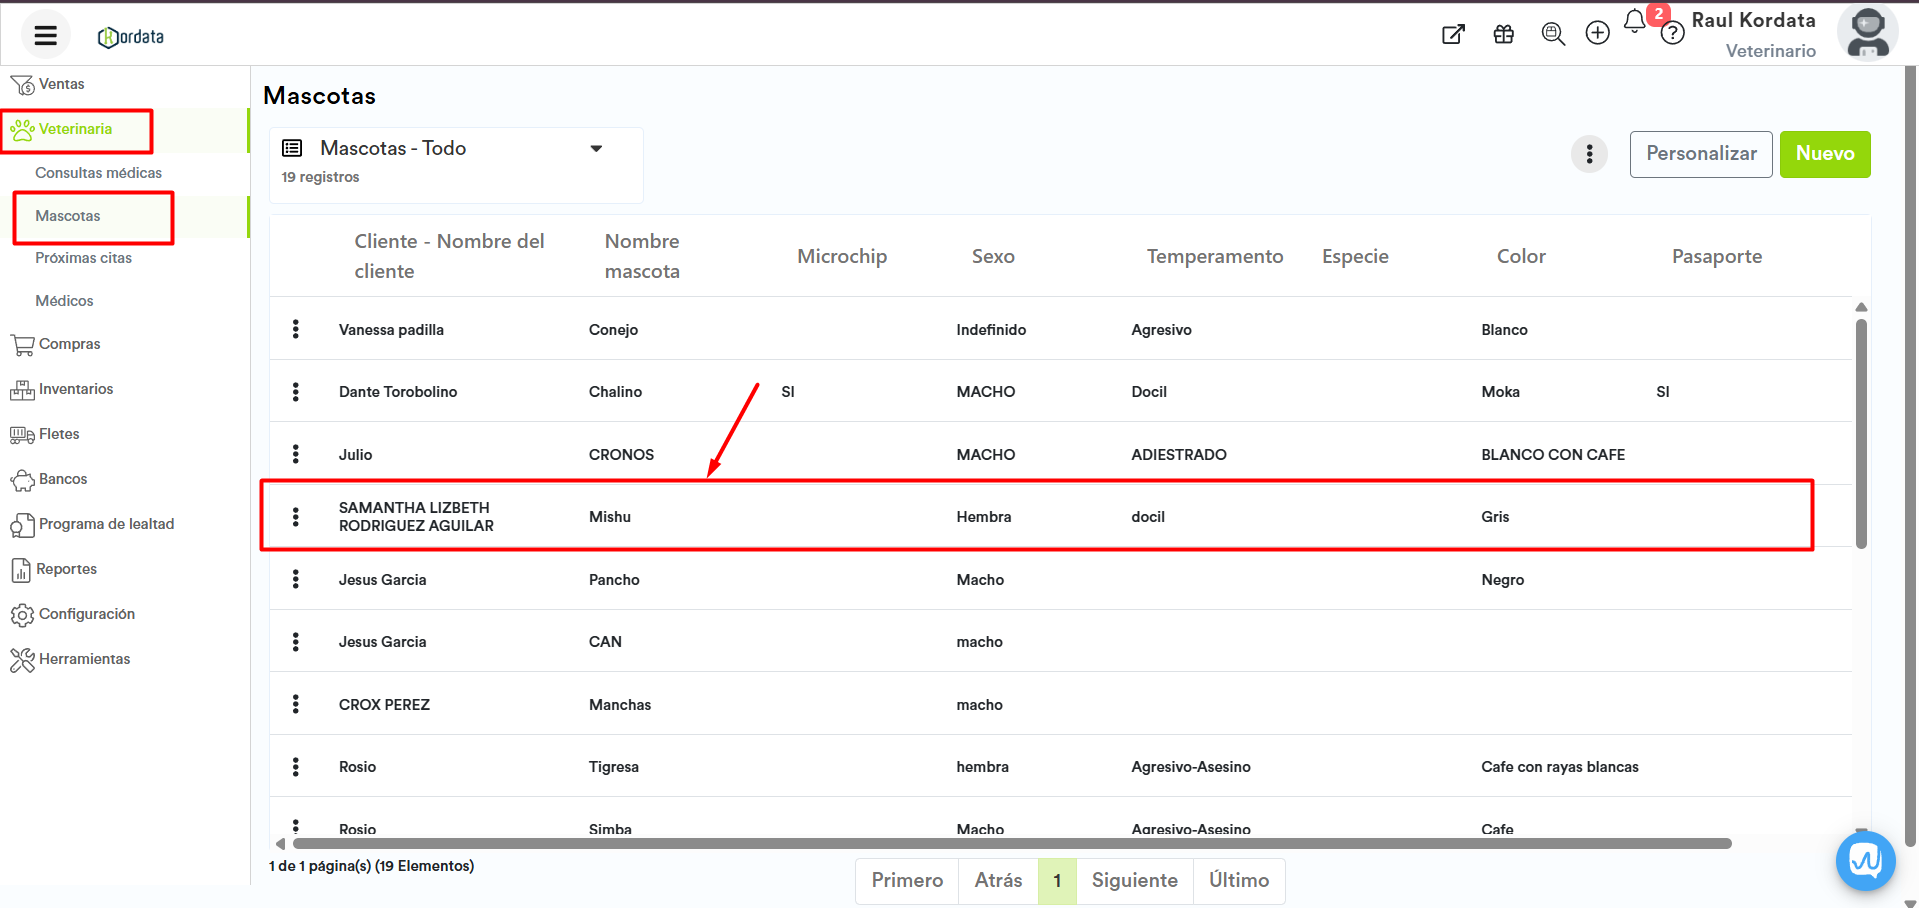Expand the Mascotas - Todo view dropdown

596,149
